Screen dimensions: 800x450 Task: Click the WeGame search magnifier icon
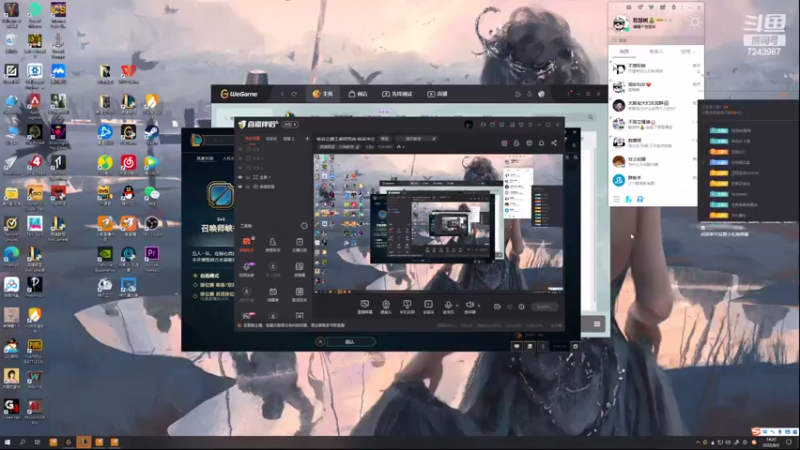point(590,117)
